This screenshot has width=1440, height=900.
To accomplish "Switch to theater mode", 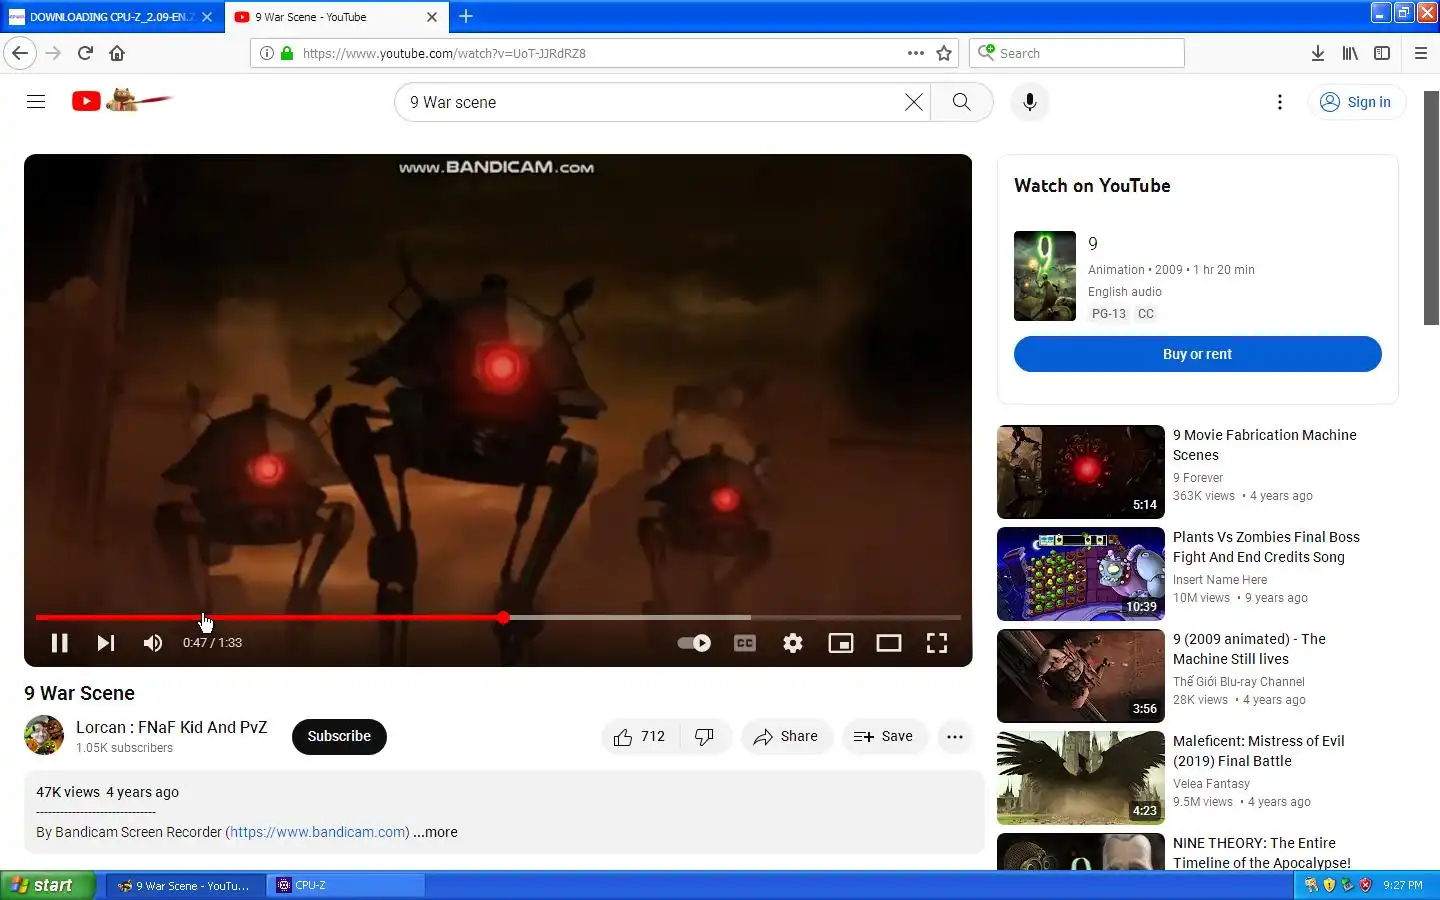I will pos(889,643).
